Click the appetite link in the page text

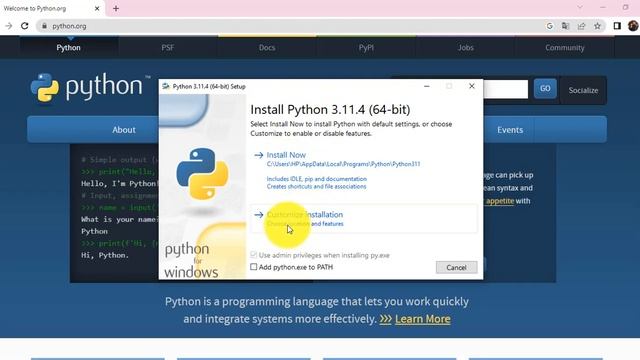(500, 201)
